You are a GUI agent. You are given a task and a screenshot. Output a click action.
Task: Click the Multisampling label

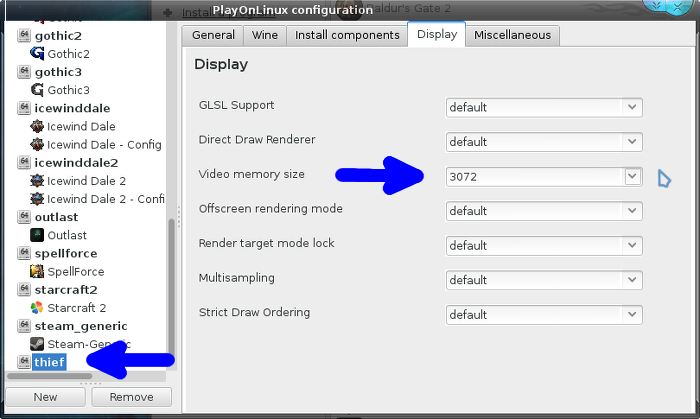(x=237, y=278)
